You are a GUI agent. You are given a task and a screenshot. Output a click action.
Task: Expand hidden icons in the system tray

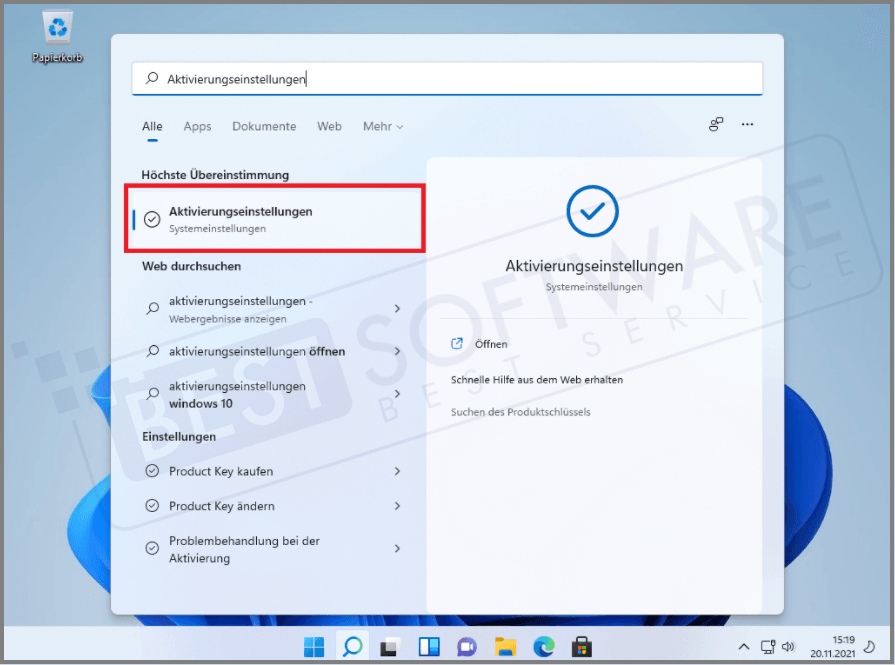click(x=744, y=647)
